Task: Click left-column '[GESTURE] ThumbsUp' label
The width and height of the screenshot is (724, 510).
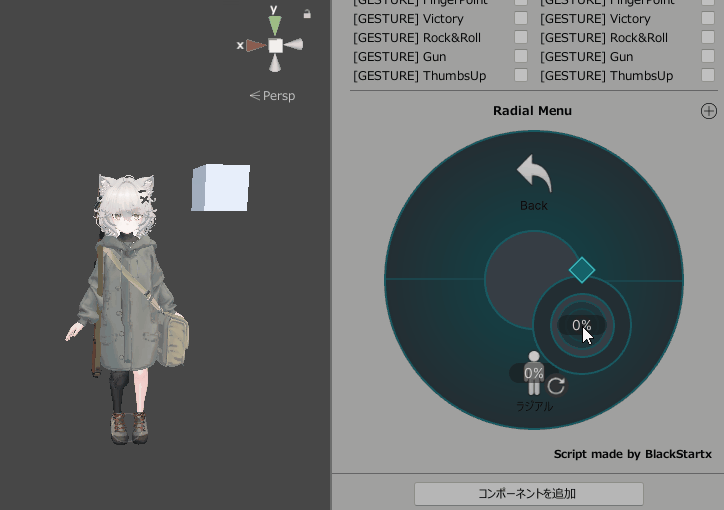Action: 420,76
